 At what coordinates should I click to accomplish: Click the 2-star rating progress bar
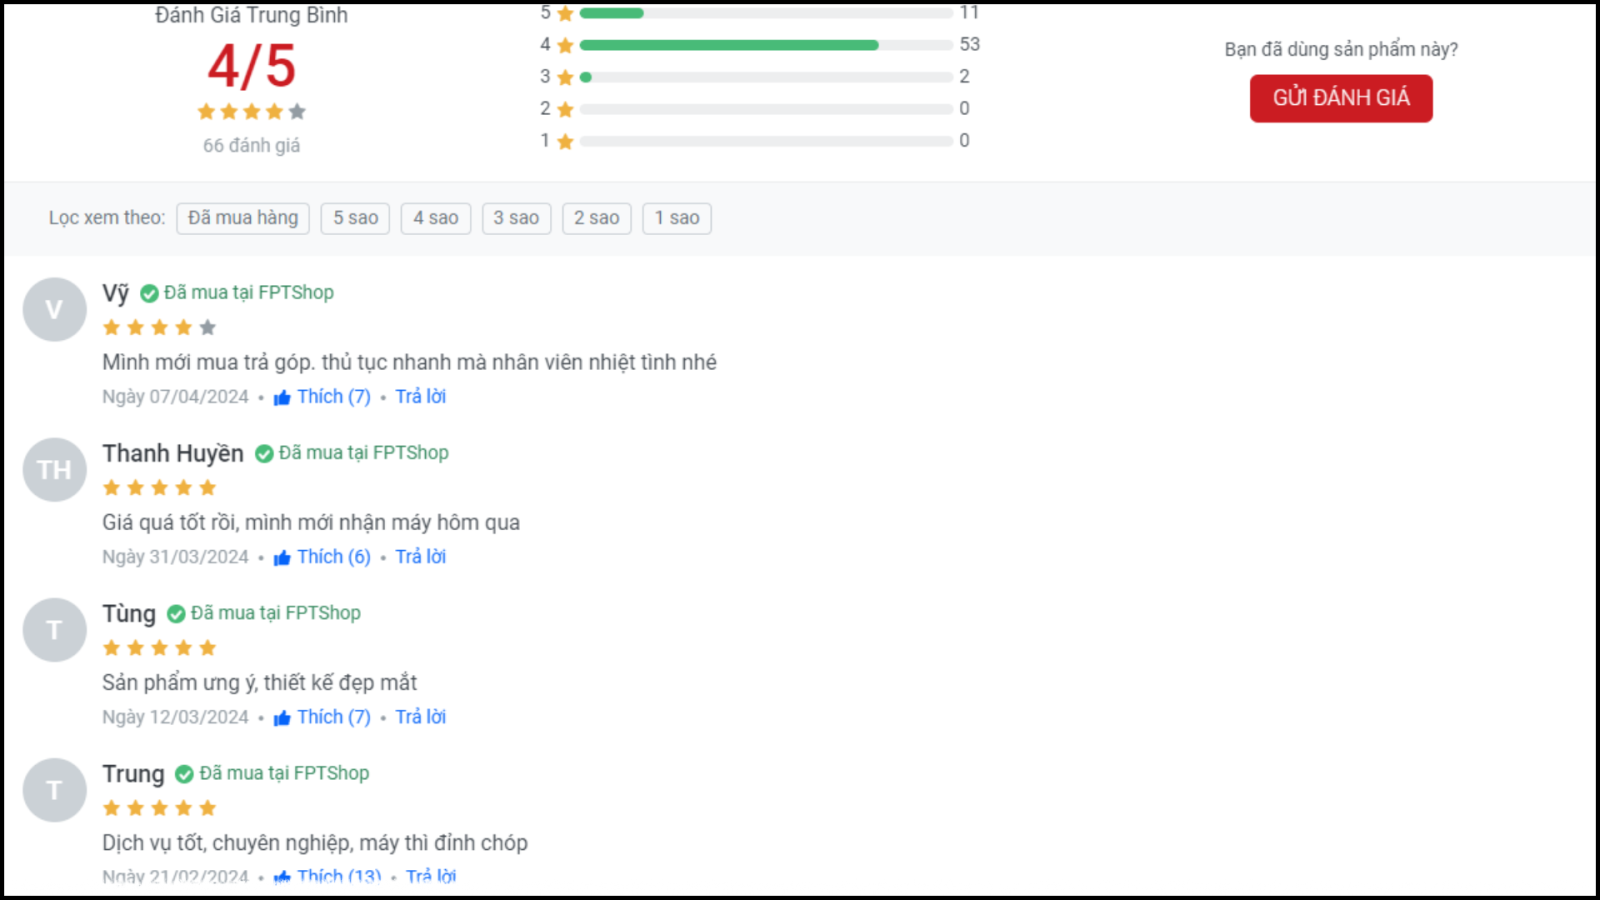pyautogui.click(x=766, y=109)
